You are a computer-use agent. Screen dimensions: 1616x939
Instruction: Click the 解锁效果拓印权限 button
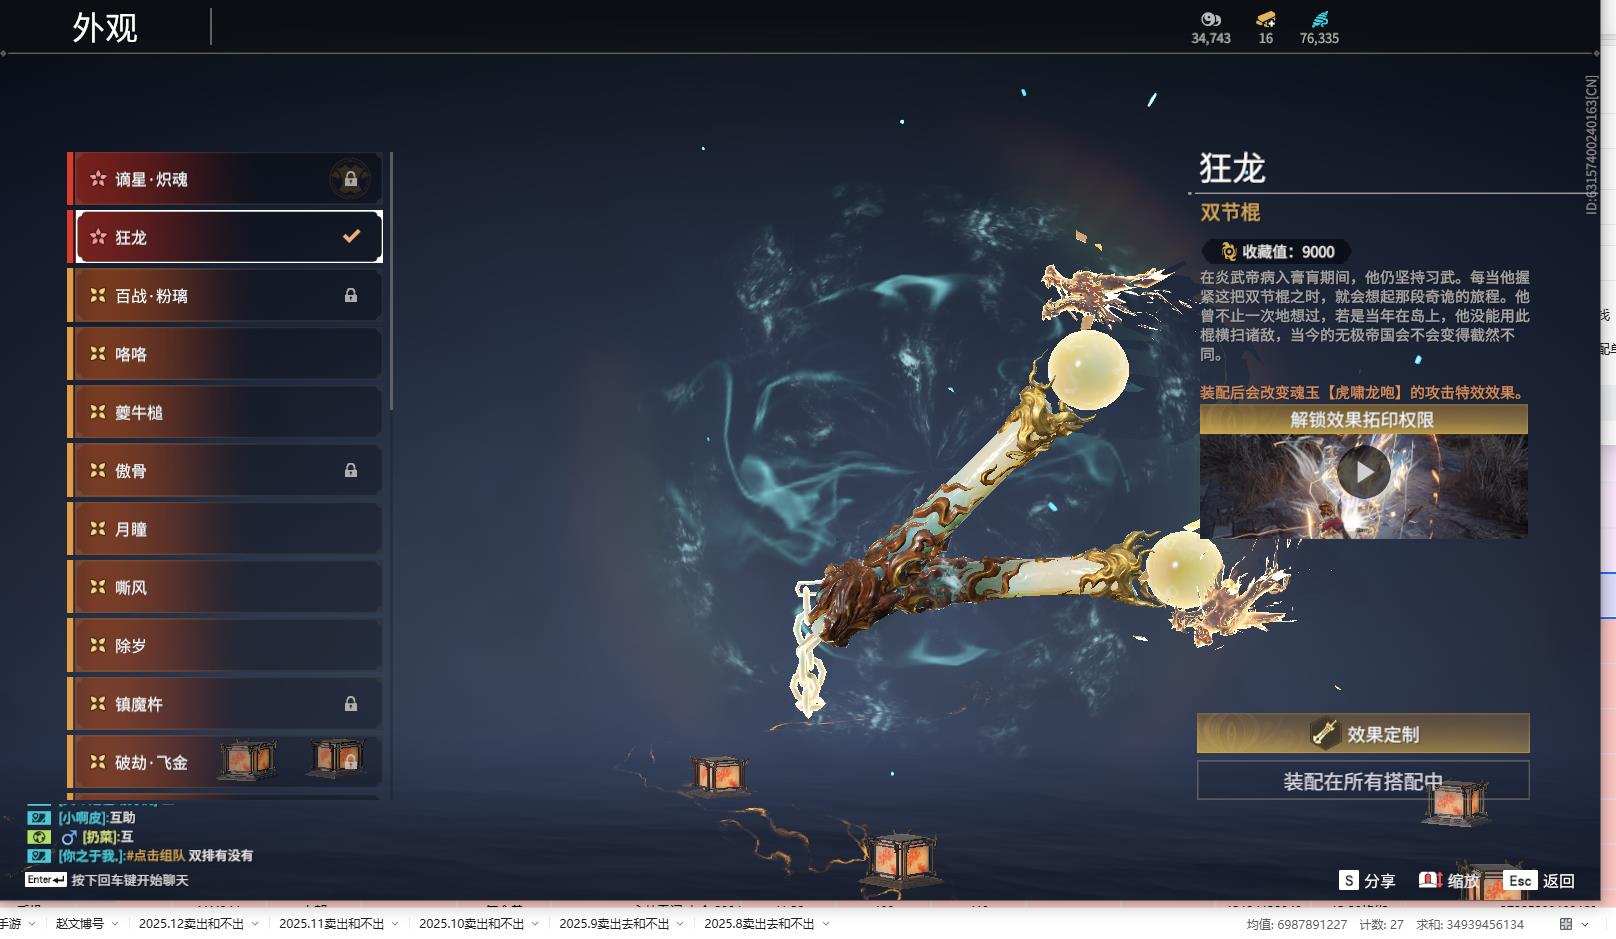pos(1363,419)
